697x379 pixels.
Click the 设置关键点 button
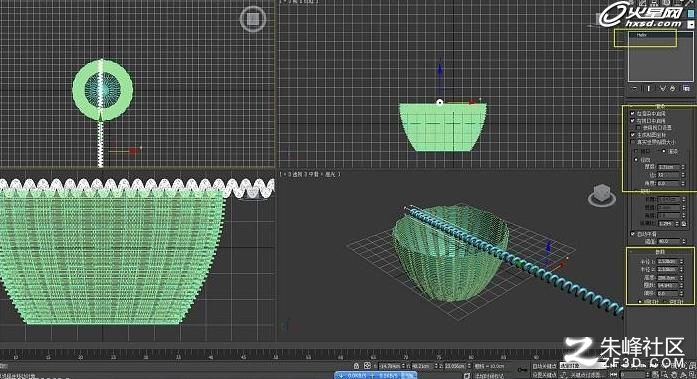[544, 375]
